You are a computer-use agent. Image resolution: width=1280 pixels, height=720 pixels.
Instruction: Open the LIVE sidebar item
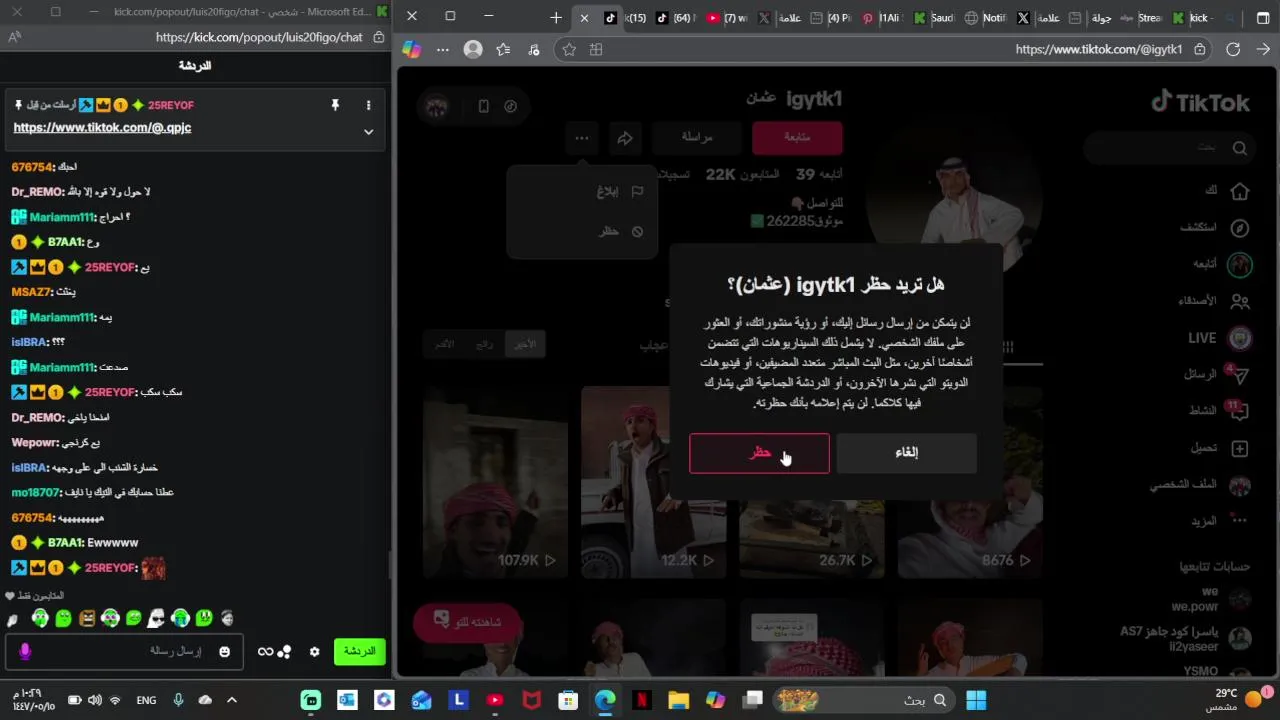click(1219, 338)
